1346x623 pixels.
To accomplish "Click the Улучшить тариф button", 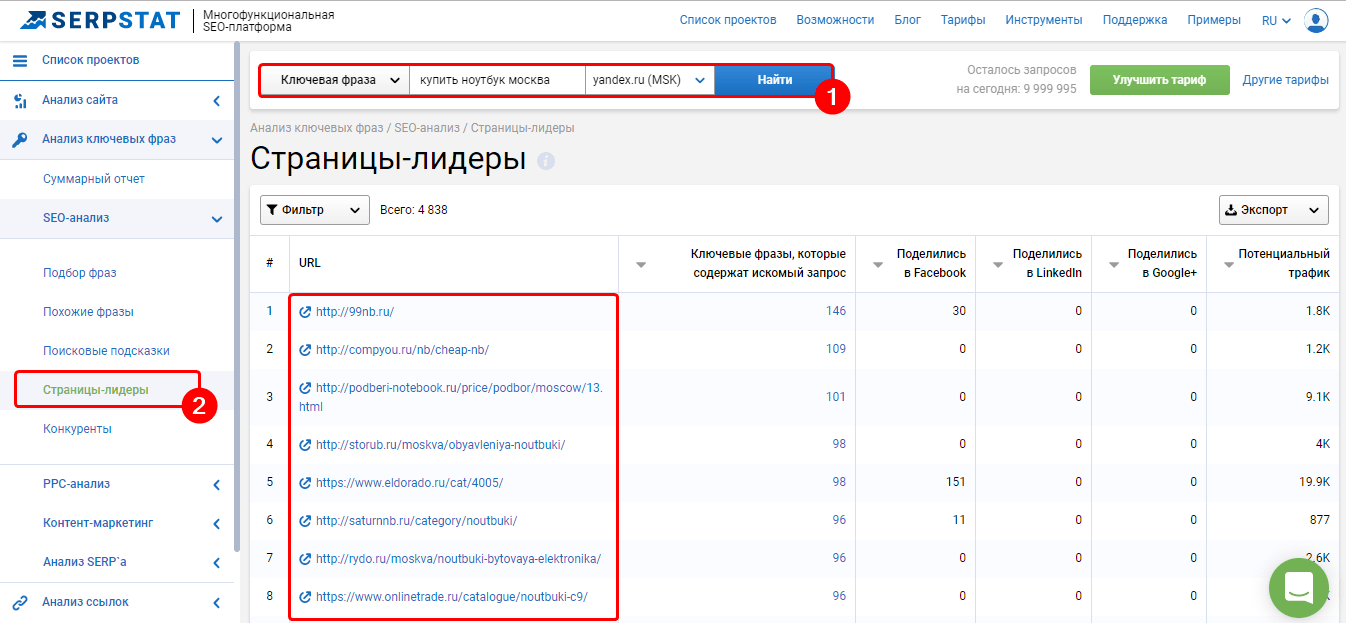I will point(1160,80).
